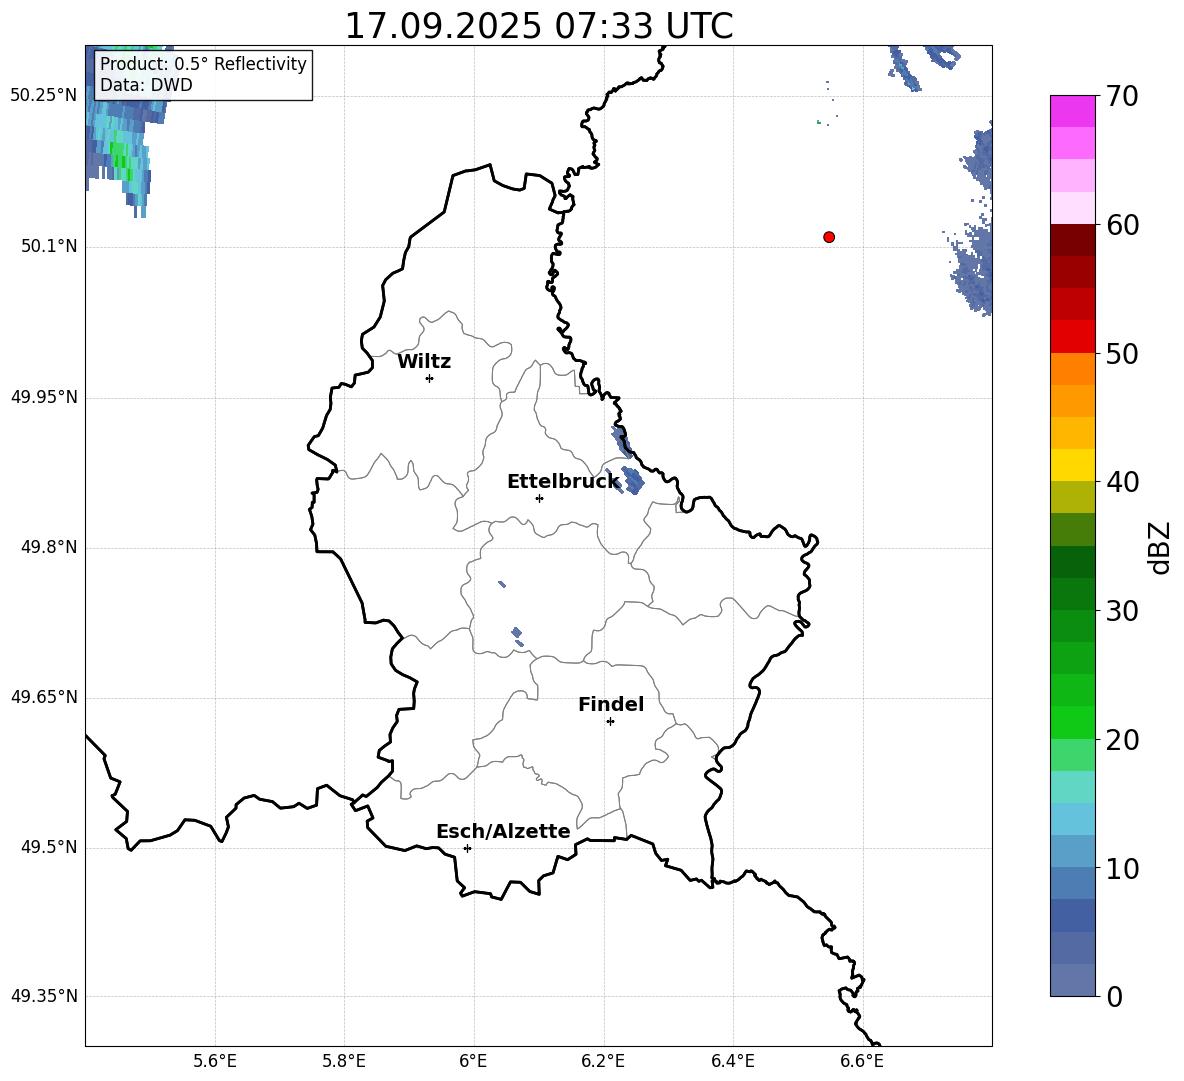Click the 6°E longitude label
The image size is (1184, 1081).
point(473,1061)
